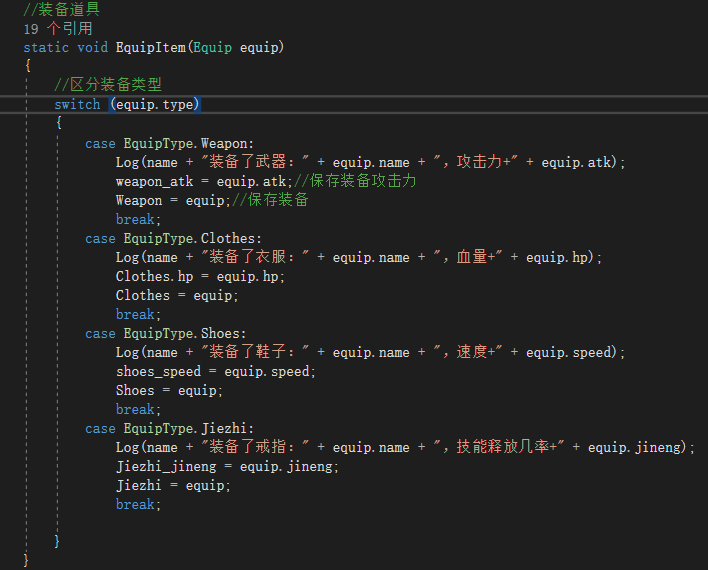Click the comment "//装备道具"
This screenshot has height=570, width=708.
62,9
